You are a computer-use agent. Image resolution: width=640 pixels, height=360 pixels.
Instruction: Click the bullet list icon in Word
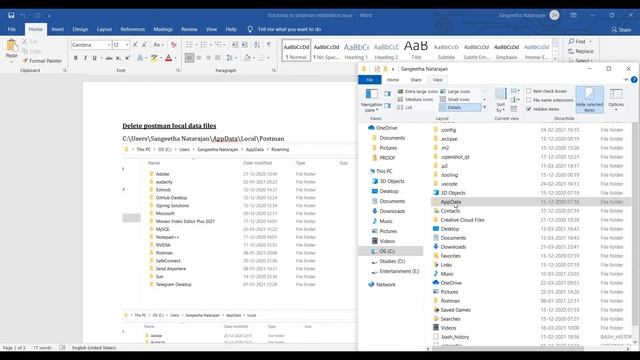(x=189, y=44)
